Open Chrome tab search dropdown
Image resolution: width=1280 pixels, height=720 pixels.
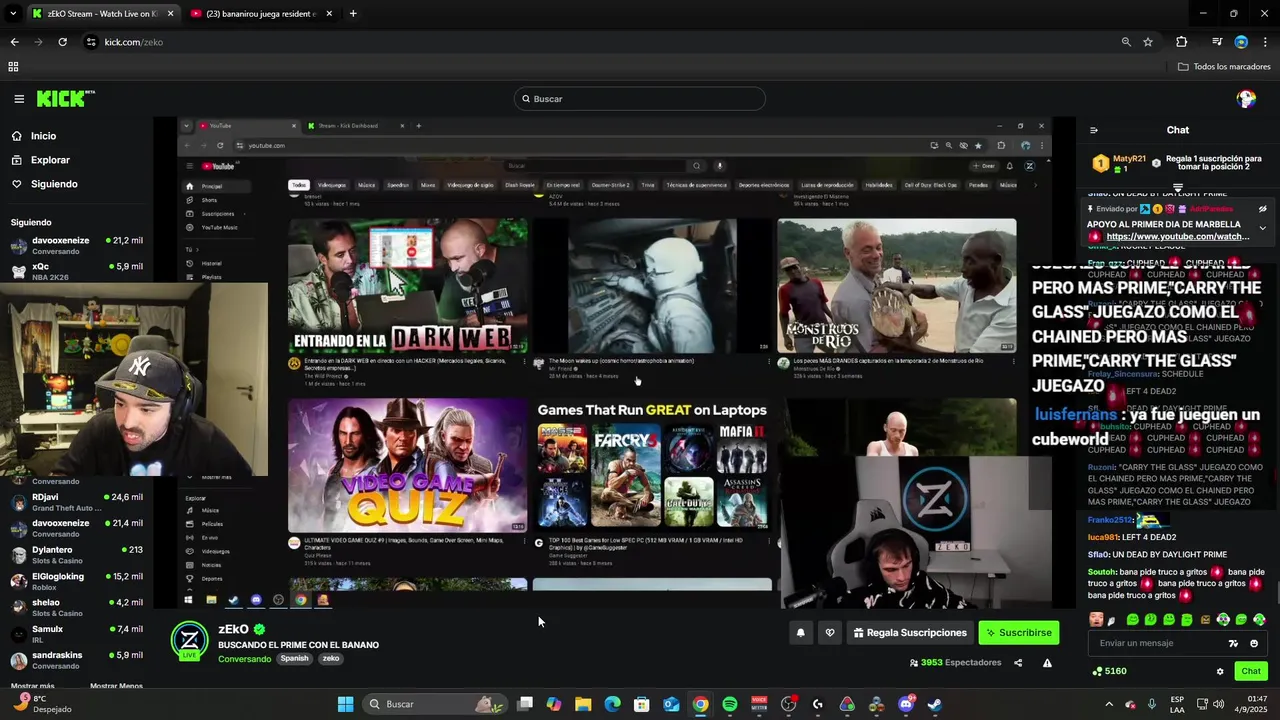13,14
